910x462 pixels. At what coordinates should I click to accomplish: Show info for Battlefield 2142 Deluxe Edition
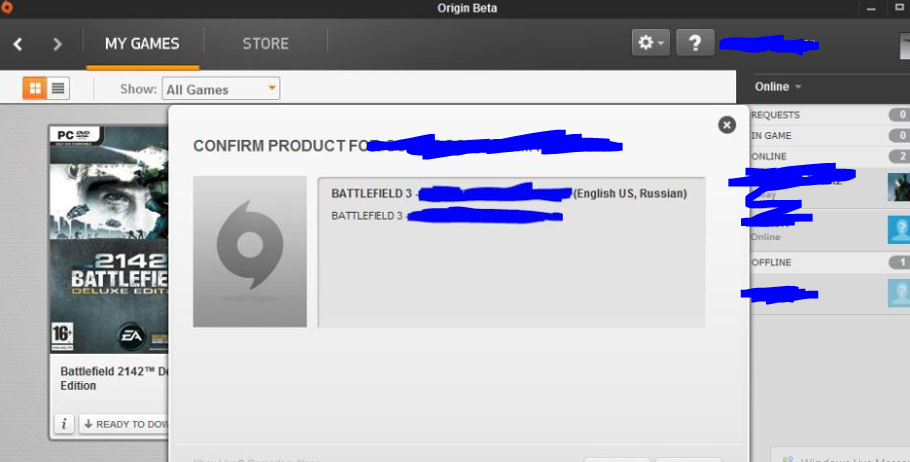pyautogui.click(x=64, y=424)
